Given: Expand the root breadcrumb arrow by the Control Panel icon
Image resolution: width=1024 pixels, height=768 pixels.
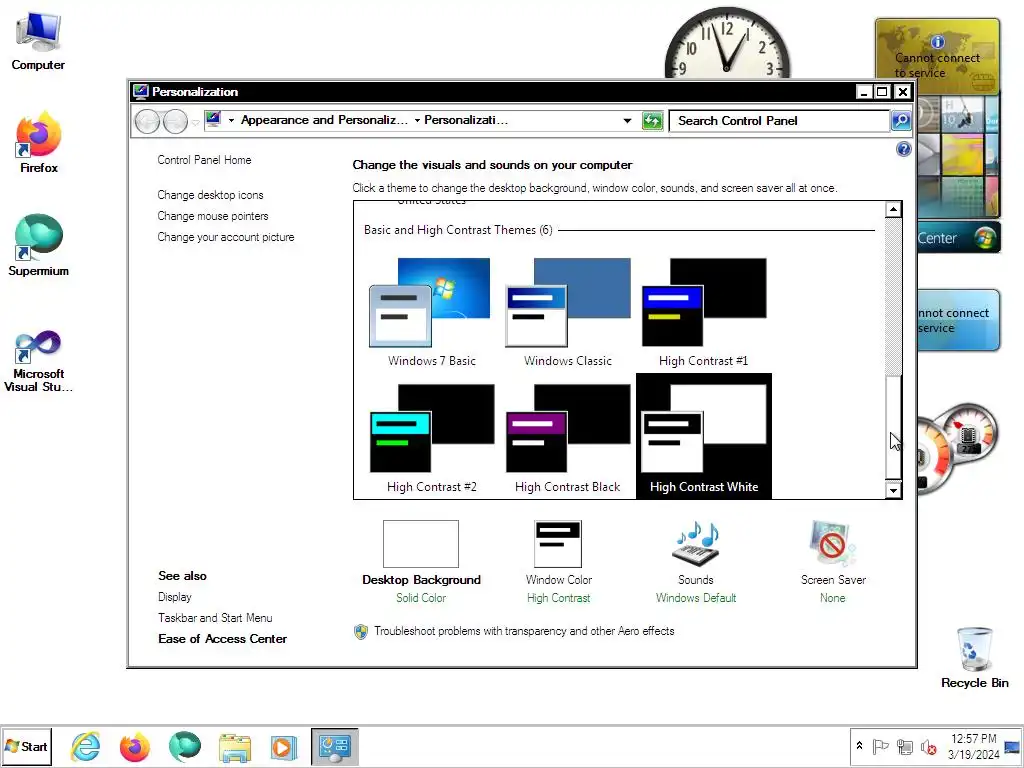Looking at the screenshot, I should (231, 121).
